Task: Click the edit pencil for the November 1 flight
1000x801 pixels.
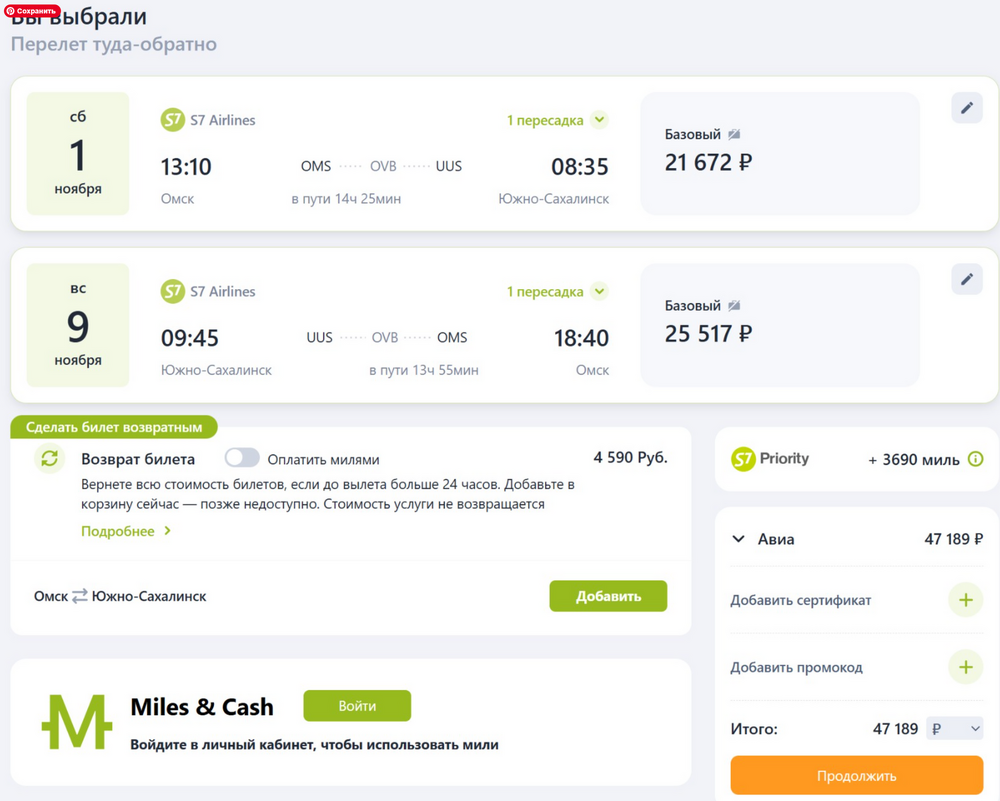Action: [x=966, y=109]
